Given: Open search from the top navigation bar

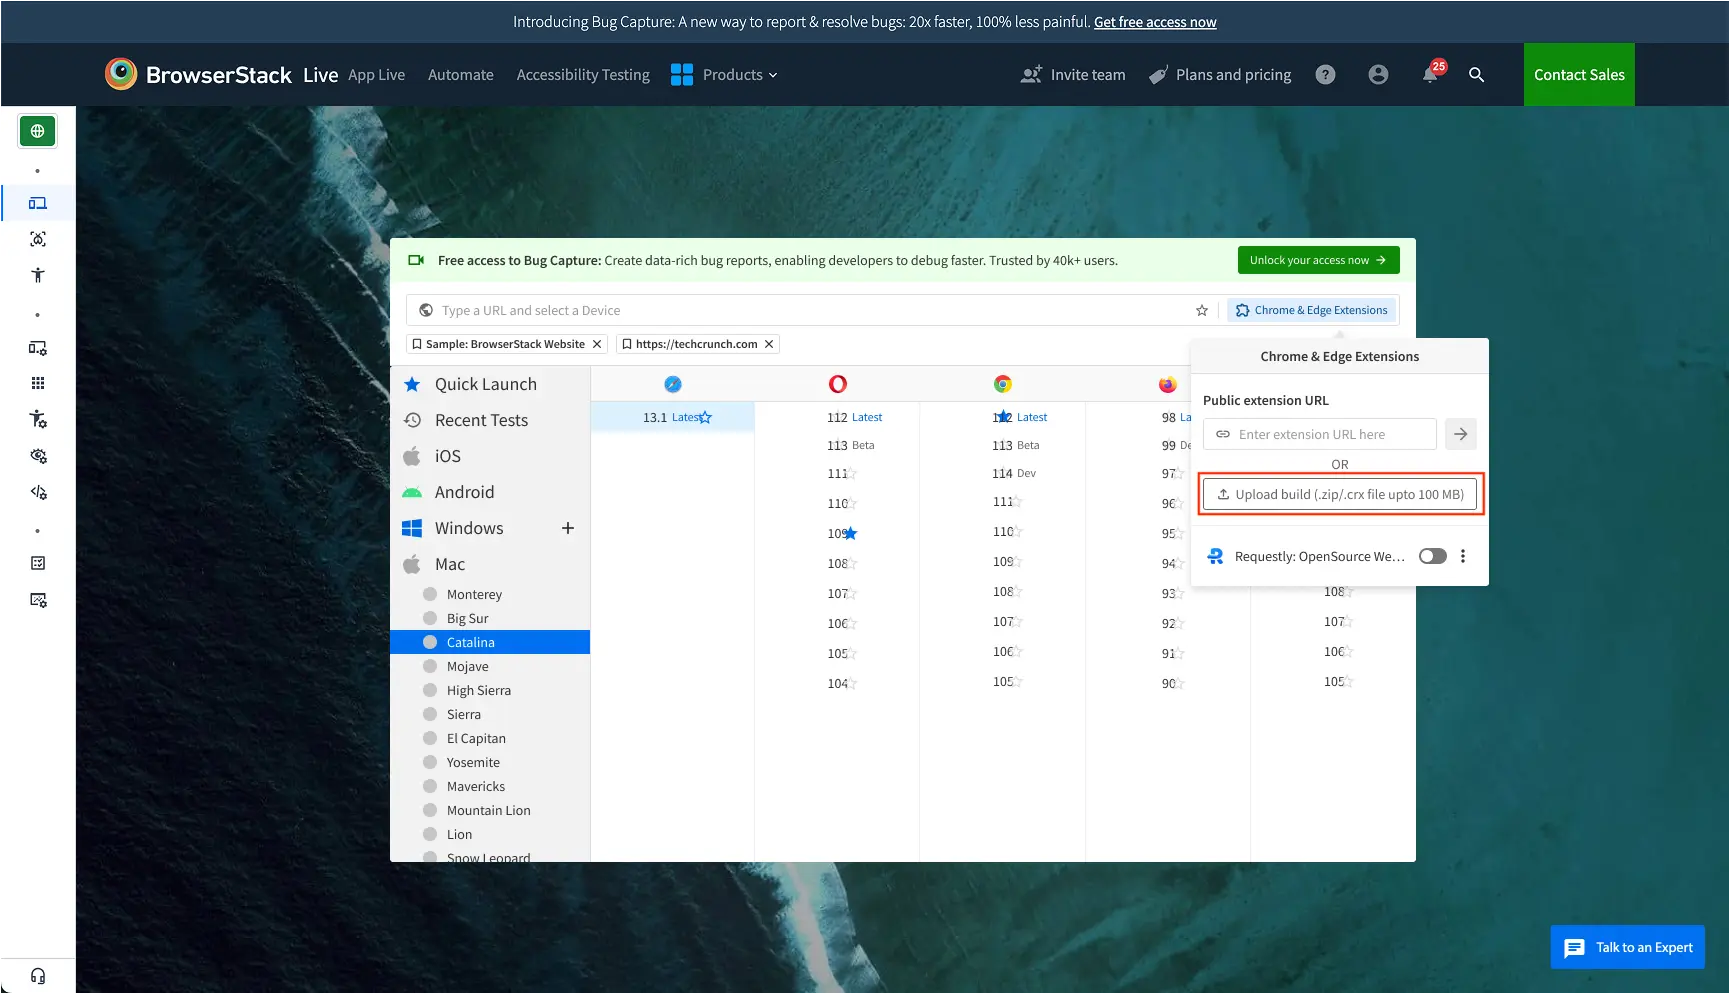Looking at the screenshot, I should pyautogui.click(x=1477, y=74).
